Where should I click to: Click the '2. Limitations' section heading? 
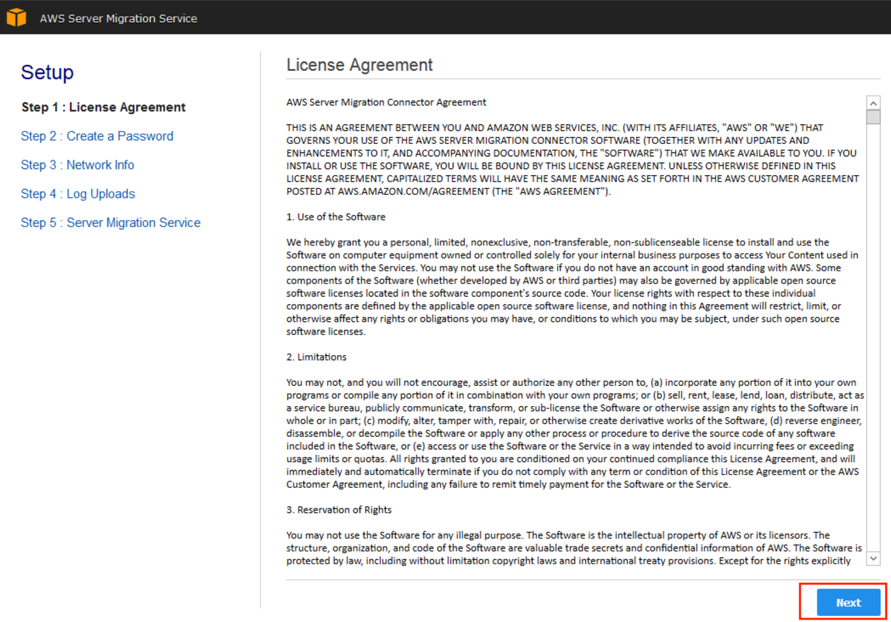[316, 357]
